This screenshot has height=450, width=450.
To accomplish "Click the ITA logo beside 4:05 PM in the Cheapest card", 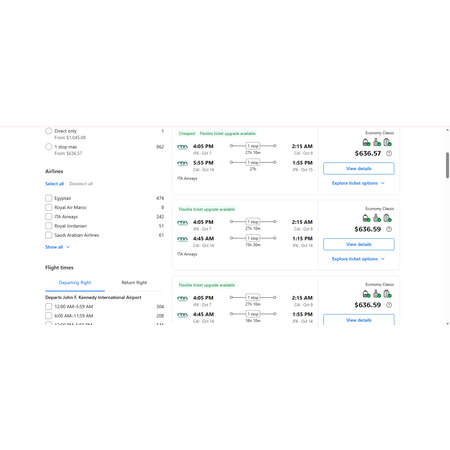I will point(182,147).
